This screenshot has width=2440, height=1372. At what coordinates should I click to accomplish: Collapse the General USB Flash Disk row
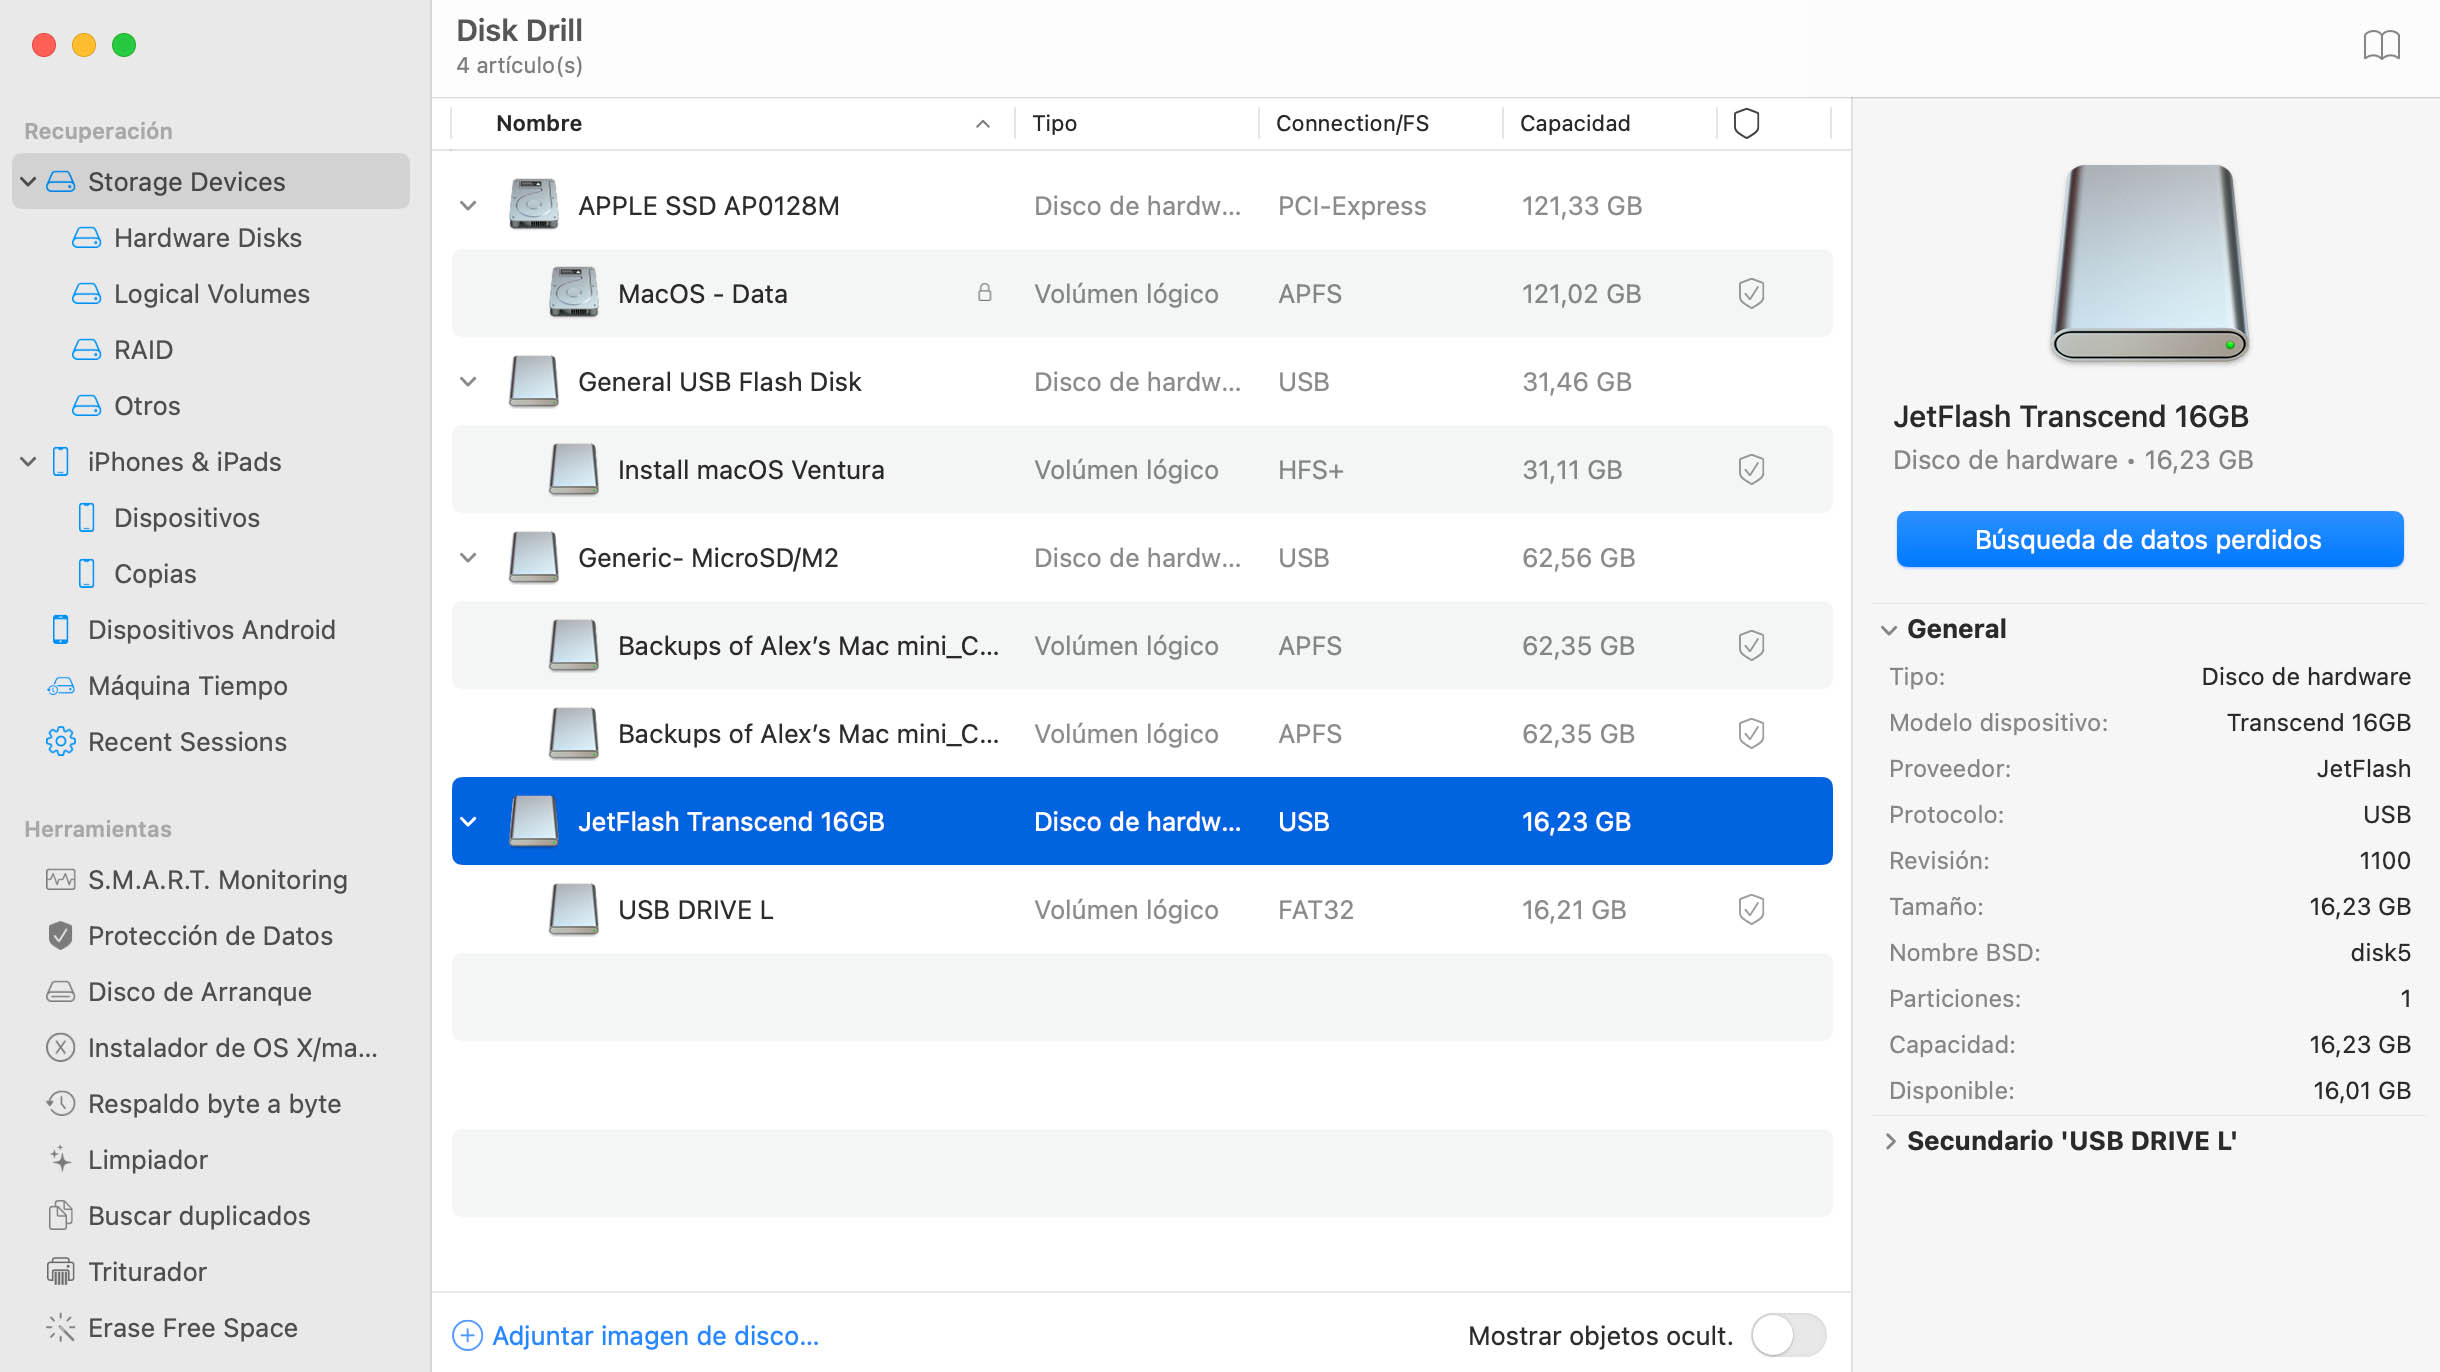(x=468, y=381)
